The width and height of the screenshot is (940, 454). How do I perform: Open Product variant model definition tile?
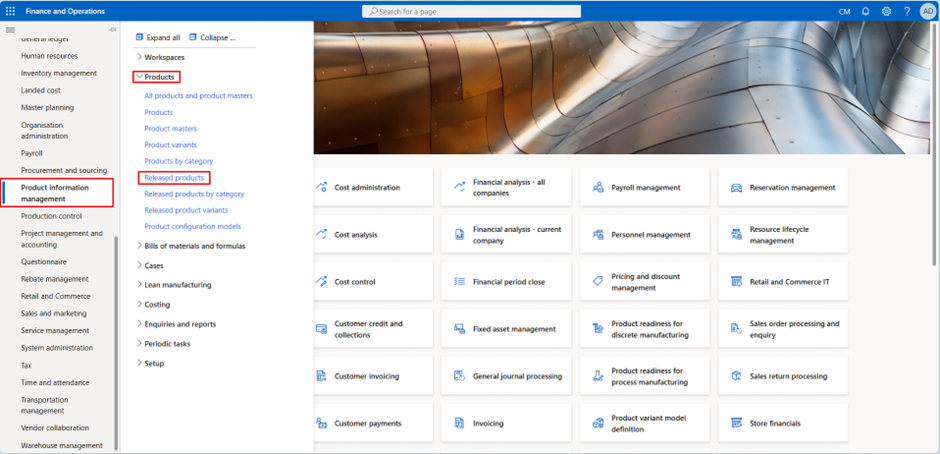point(644,423)
